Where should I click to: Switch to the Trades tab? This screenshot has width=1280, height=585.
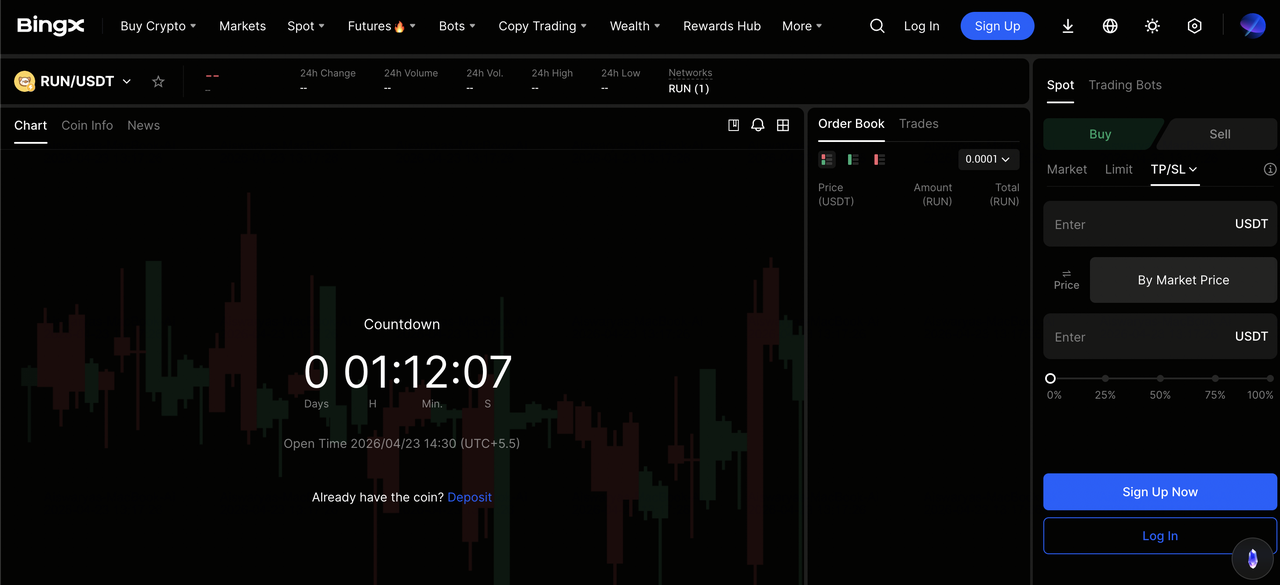click(918, 124)
